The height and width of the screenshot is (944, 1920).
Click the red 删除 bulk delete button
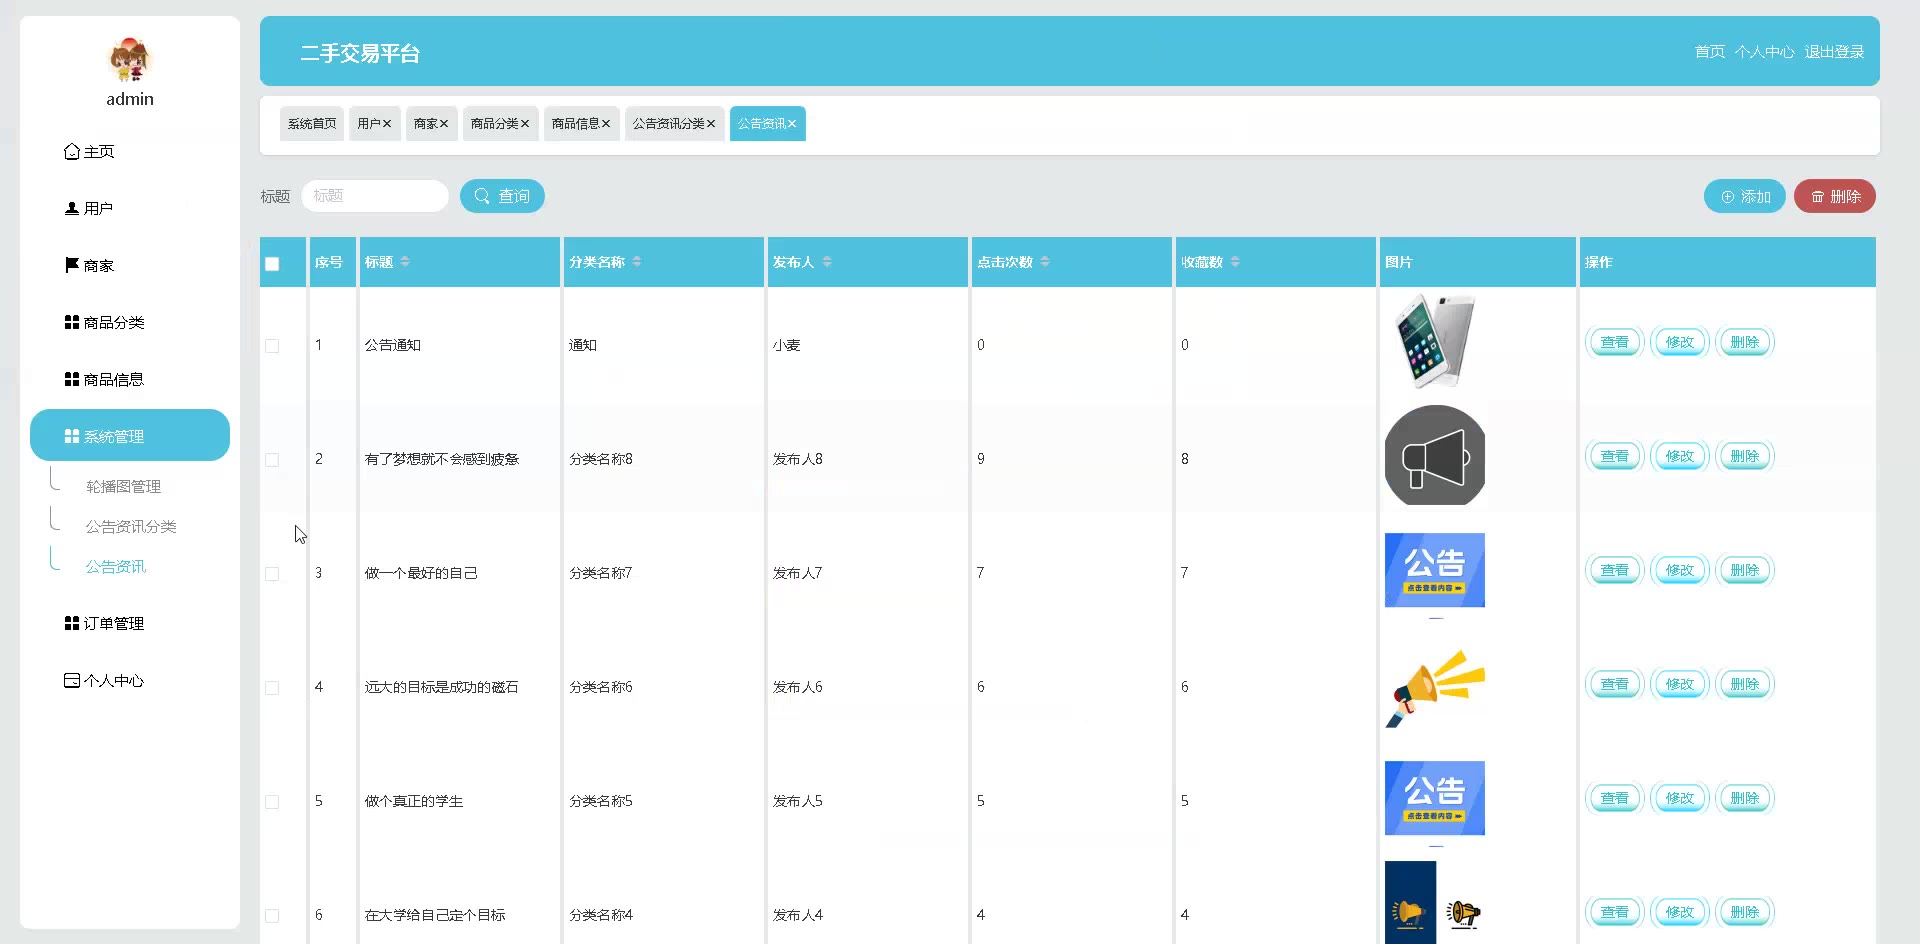pyautogui.click(x=1834, y=197)
